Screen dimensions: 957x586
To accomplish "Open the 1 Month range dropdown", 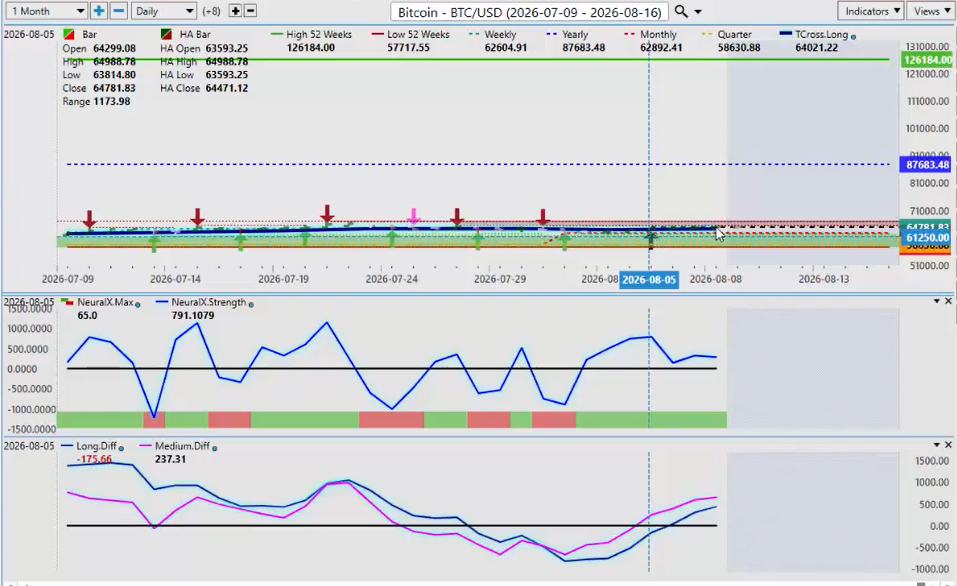I will [x=46, y=11].
